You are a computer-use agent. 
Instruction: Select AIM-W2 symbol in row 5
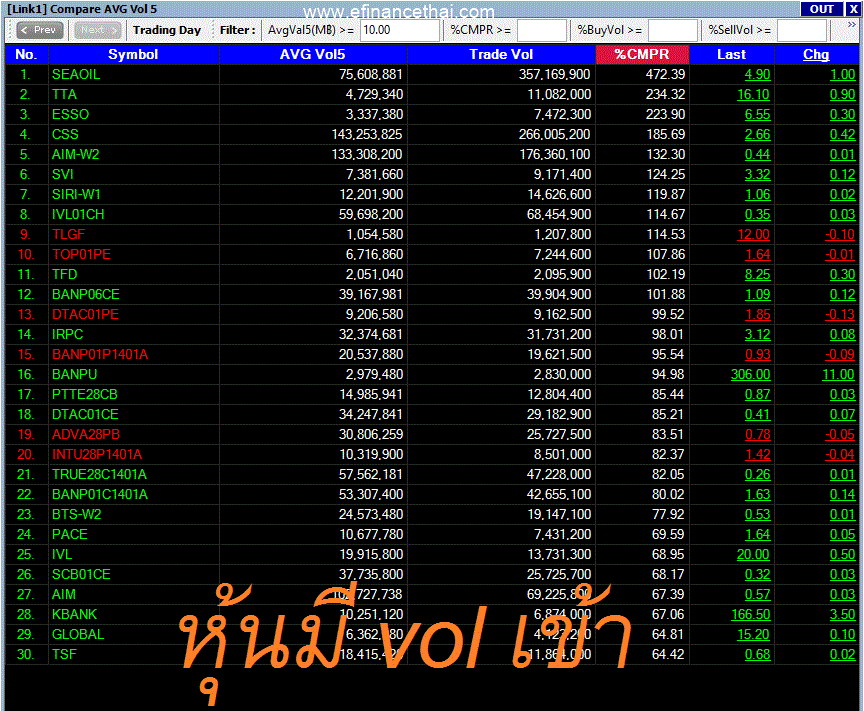click(75, 154)
